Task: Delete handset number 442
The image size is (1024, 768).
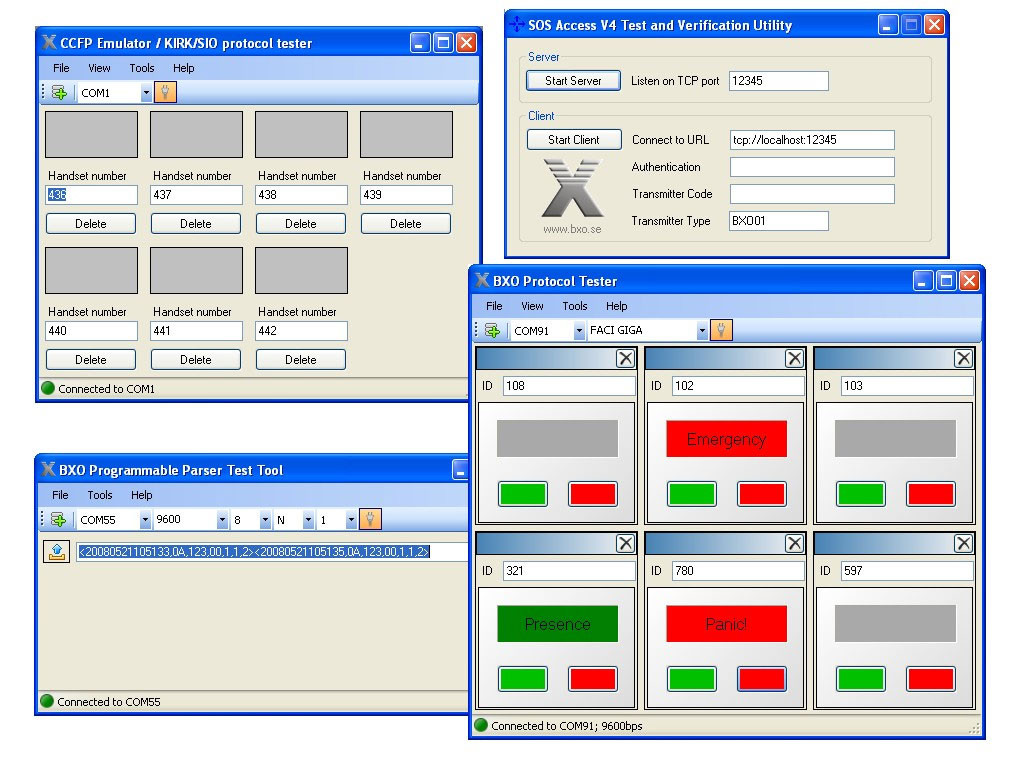Action: [x=300, y=359]
